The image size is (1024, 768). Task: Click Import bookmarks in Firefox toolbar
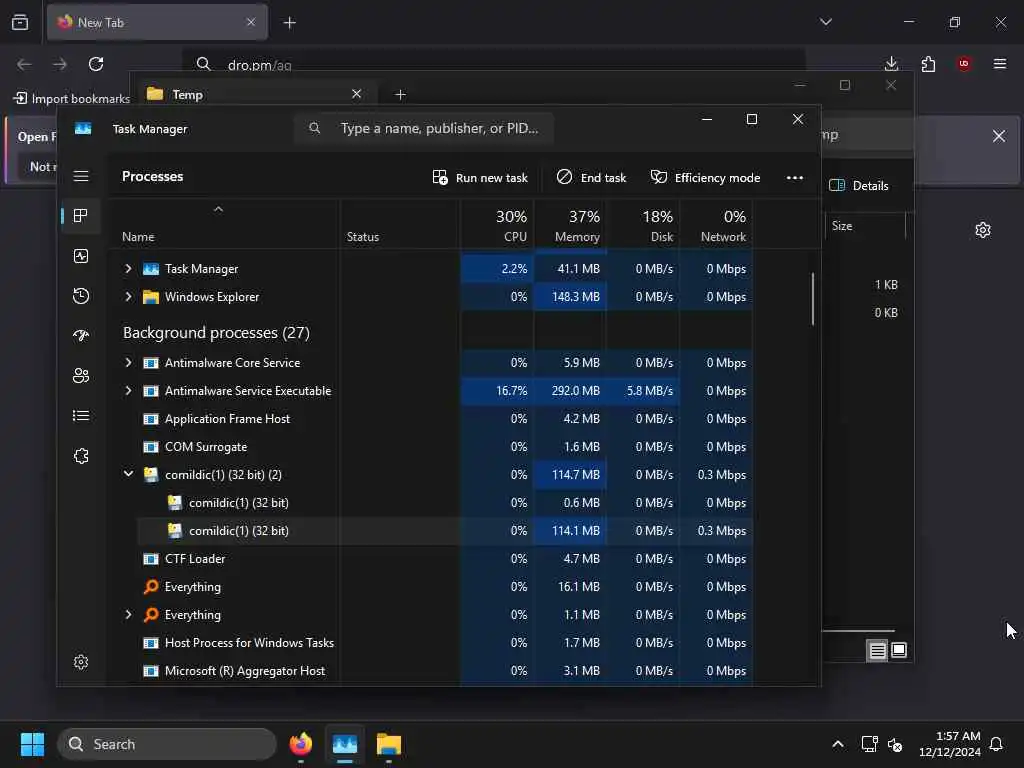click(x=72, y=99)
